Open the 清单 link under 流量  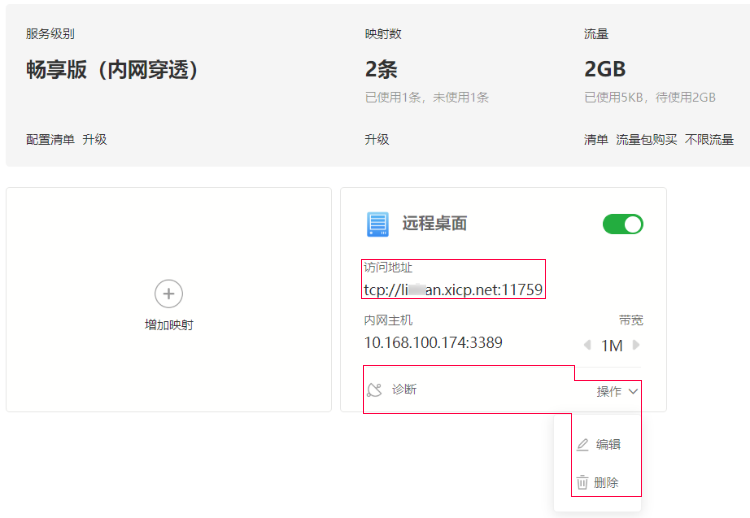pyautogui.click(x=596, y=140)
